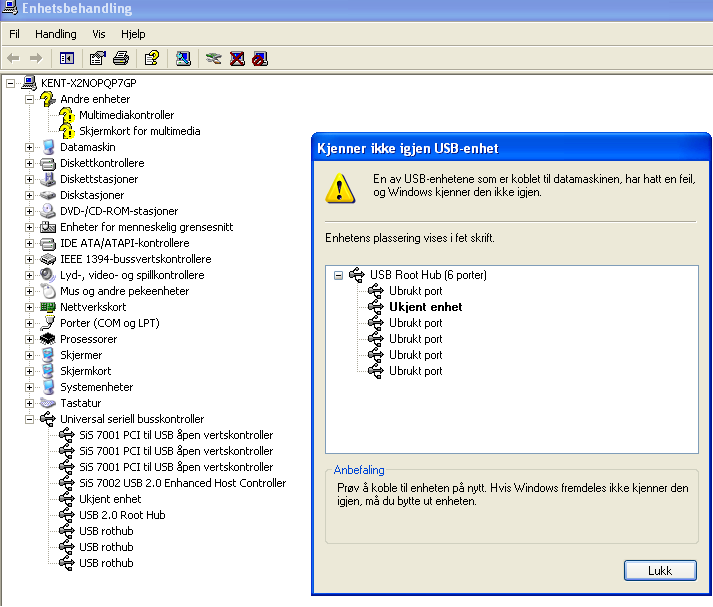Select the USB 2.0 Root Hub item

[x=122, y=515]
